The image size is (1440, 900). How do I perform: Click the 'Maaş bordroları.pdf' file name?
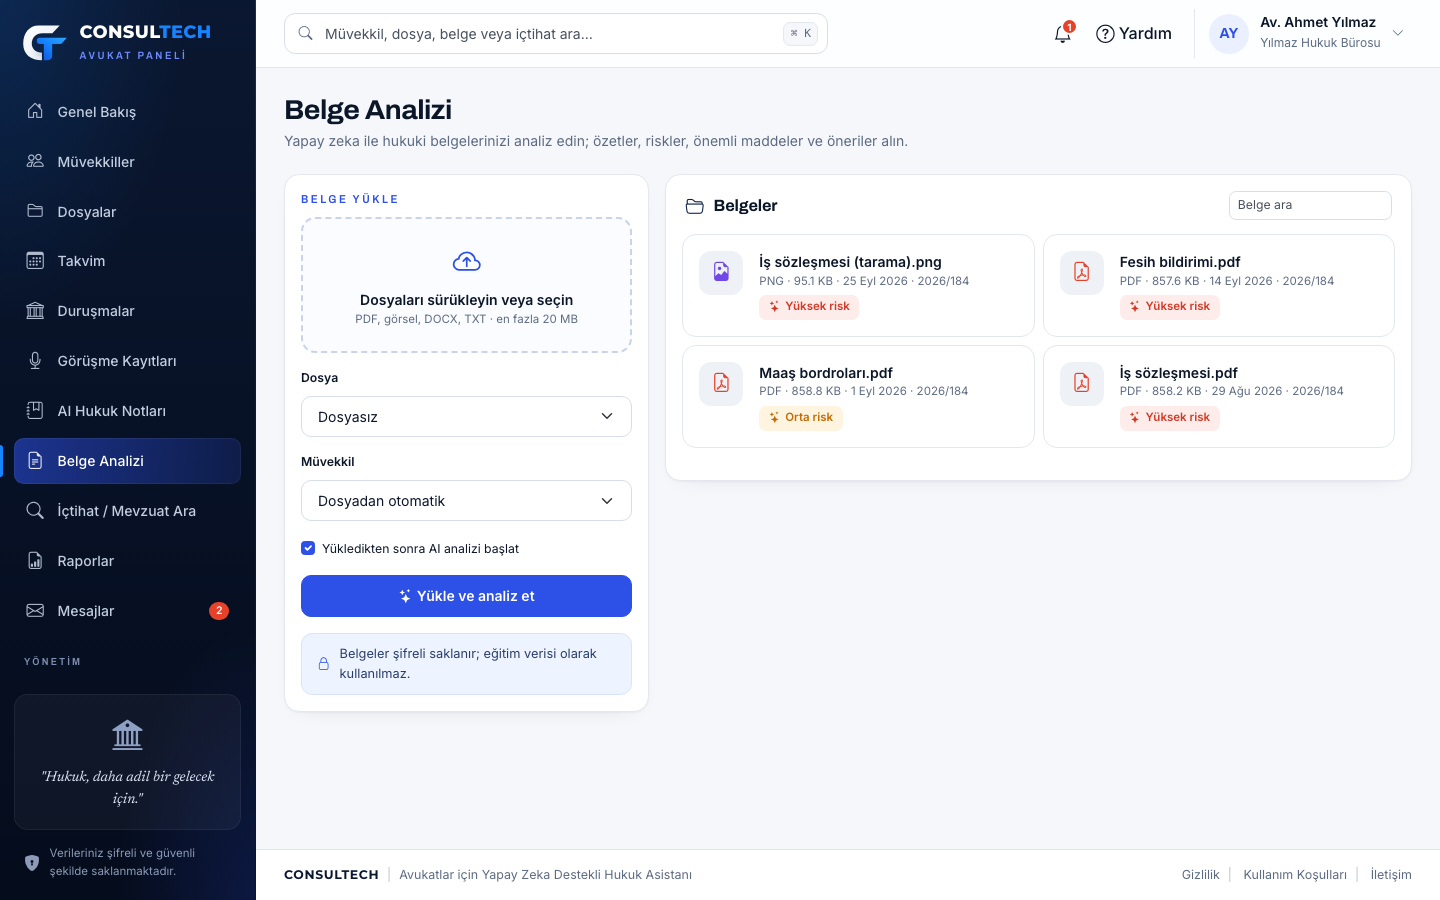coord(826,373)
